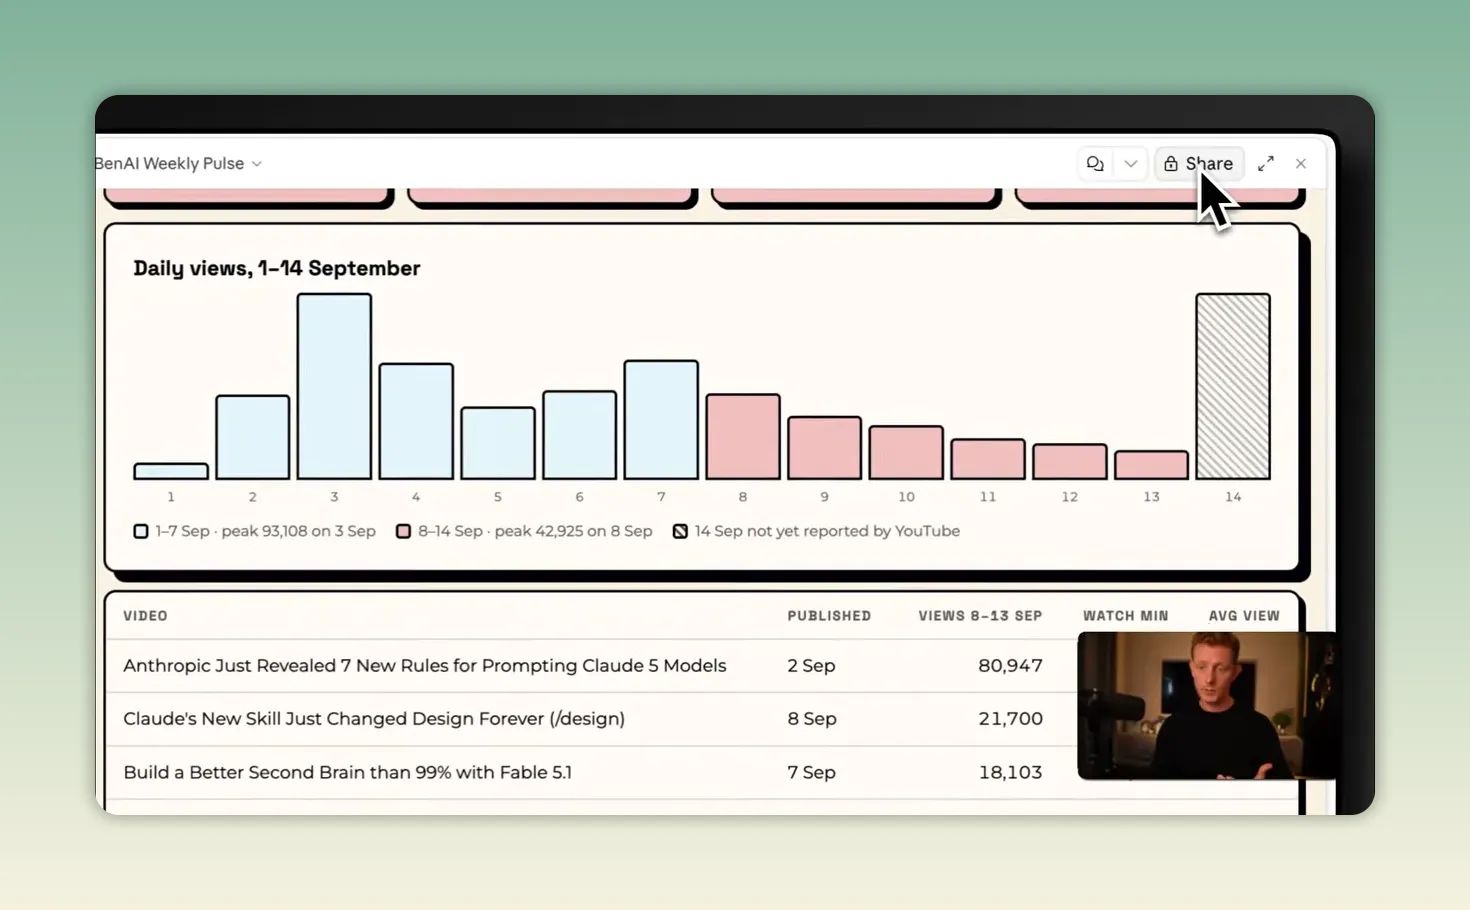Select the hatched bar for 14 September

[x=1233, y=386]
